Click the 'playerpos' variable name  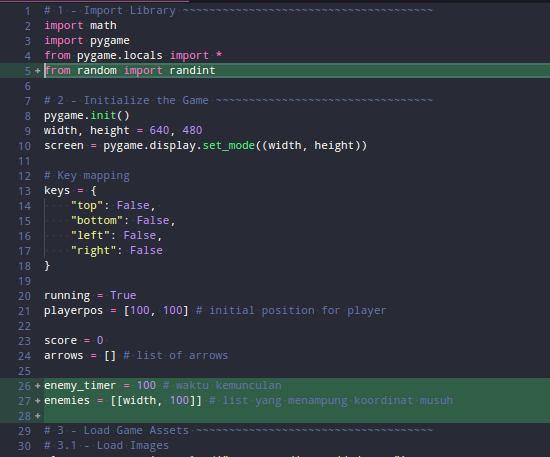point(74,311)
